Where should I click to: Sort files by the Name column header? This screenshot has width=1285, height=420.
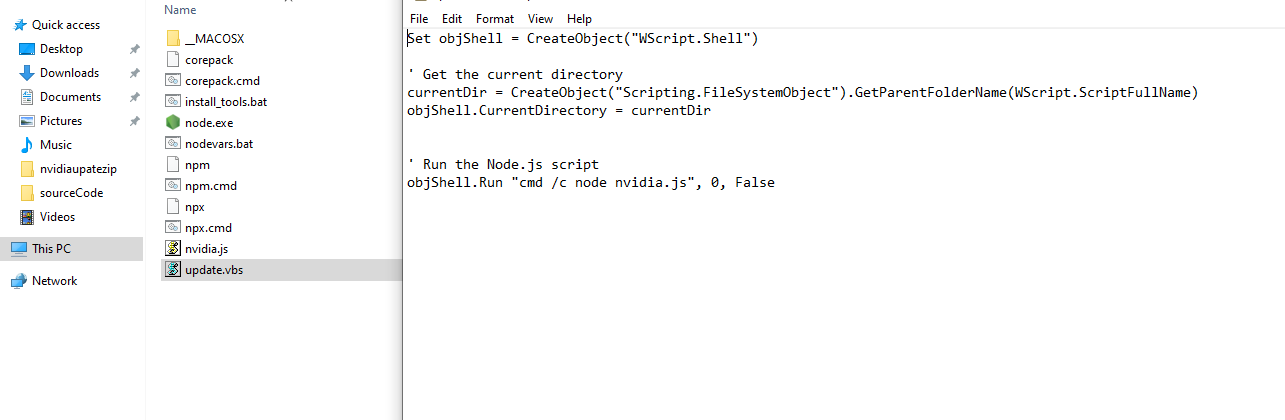180,10
